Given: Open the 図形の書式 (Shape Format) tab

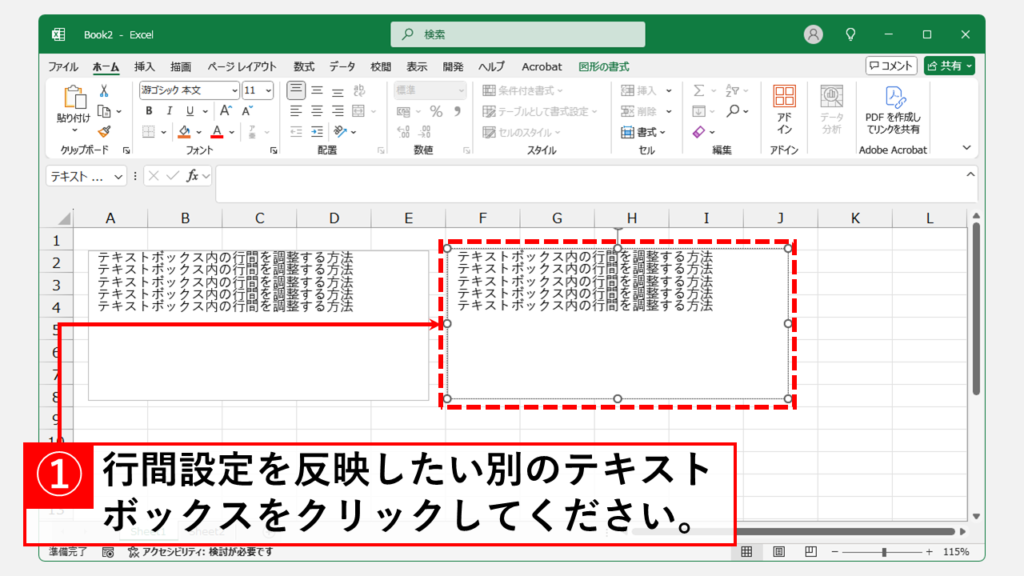Looking at the screenshot, I should [603, 66].
